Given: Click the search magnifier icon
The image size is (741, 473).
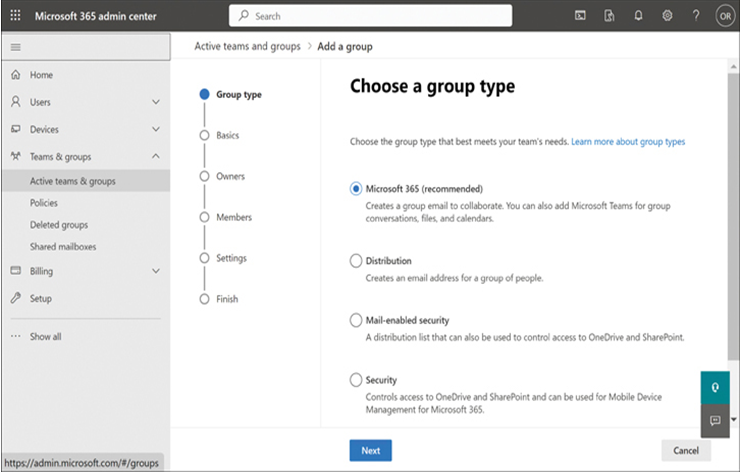Looking at the screenshot, I should (x=243, y=16).
